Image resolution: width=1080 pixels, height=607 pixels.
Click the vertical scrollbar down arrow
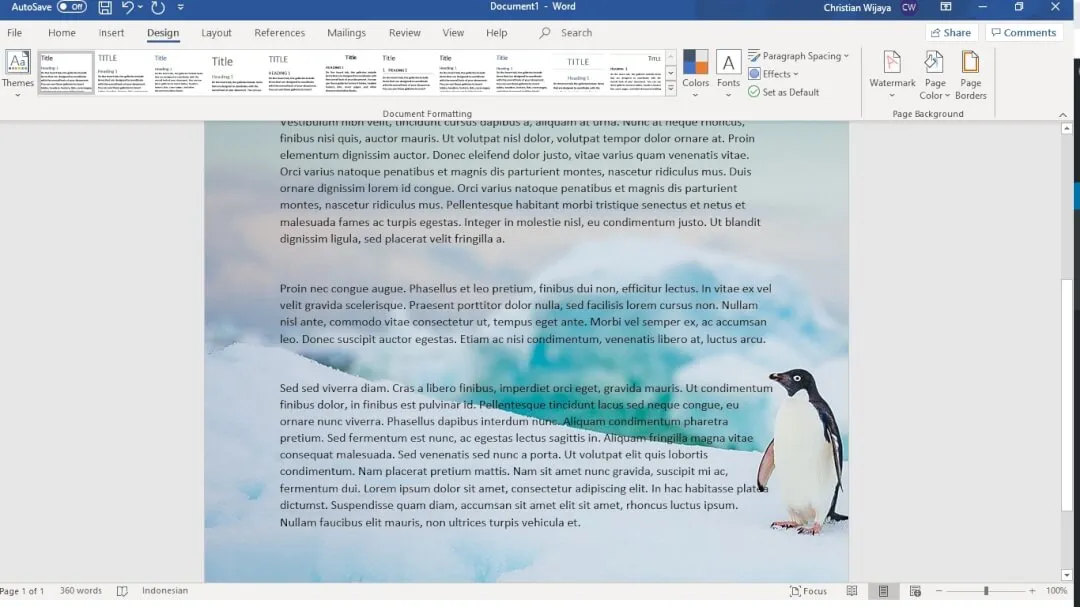(1066, 575)
